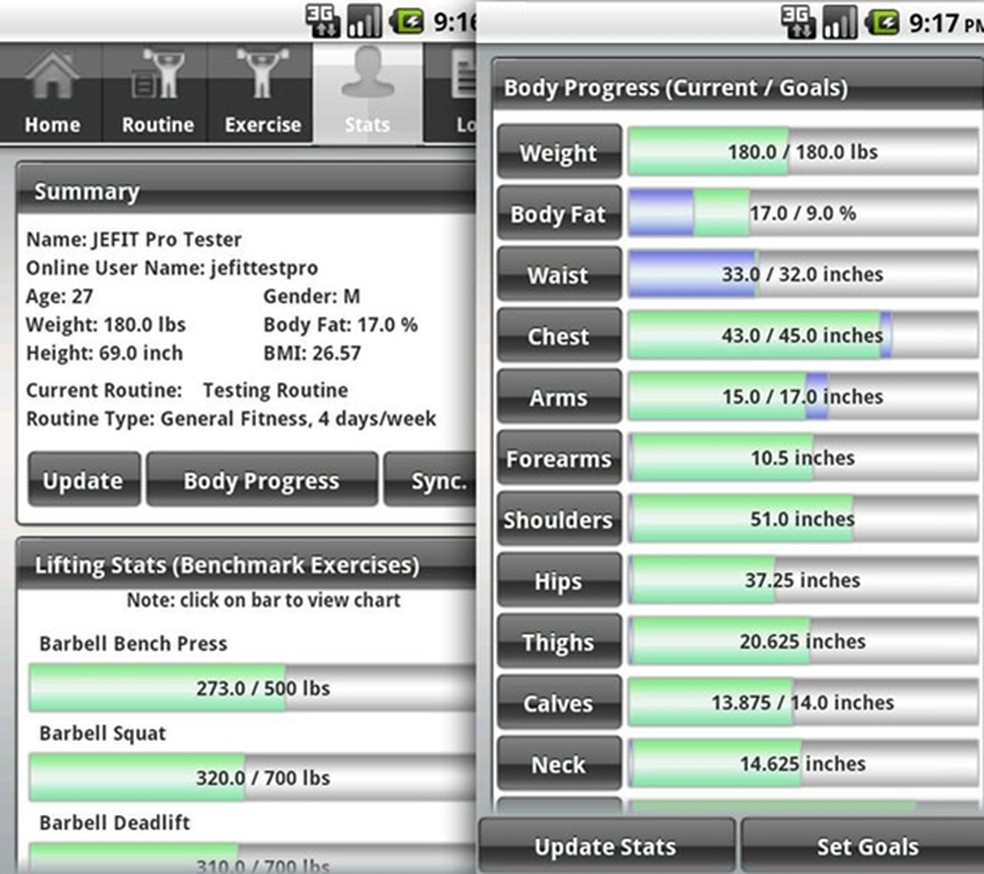Click the 43.0 / 45.0 inches chest bar
Viewport: 984px width, 874px height.
803,336
